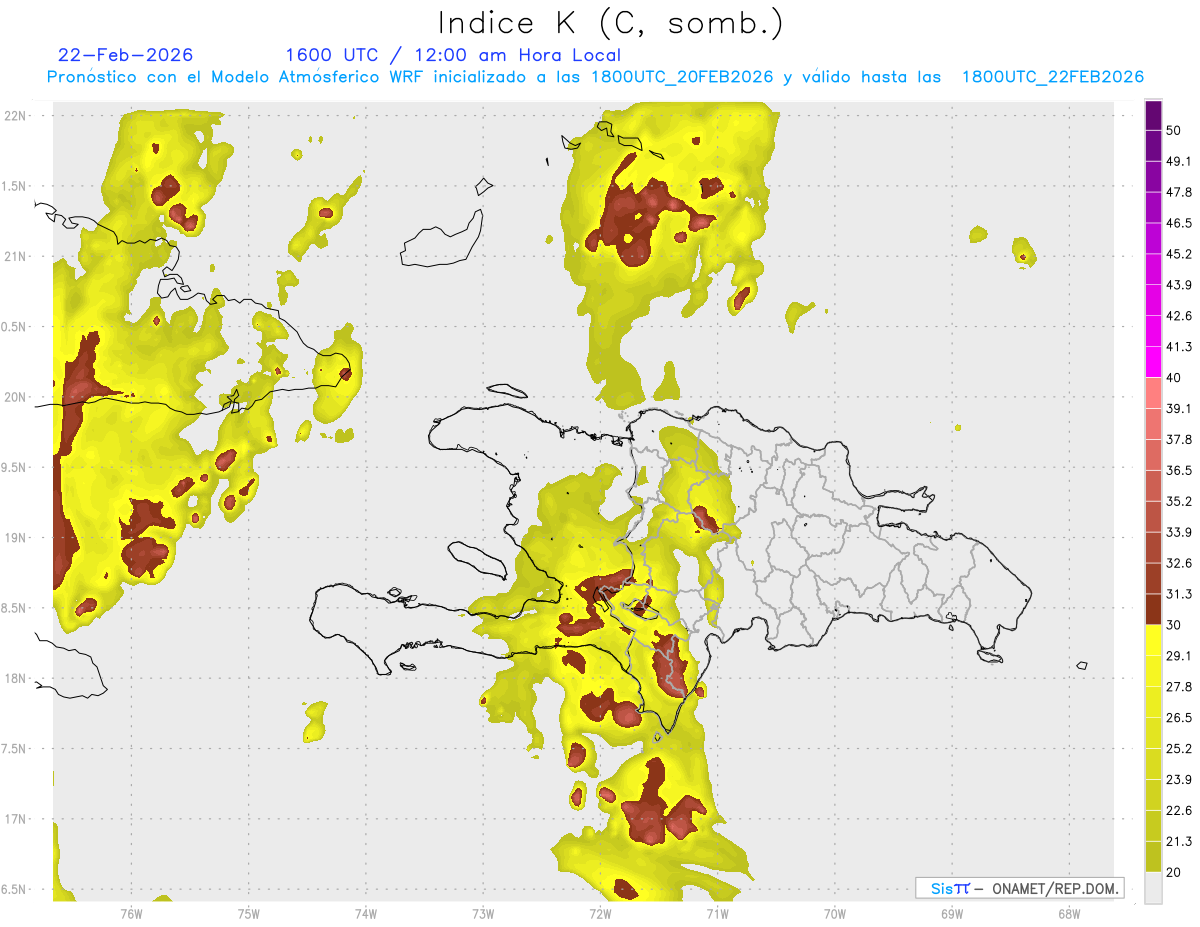This screenshot has width=1200, height=927.
Task: Click the '29.1' color scale value
Action: pos(1179,656)
